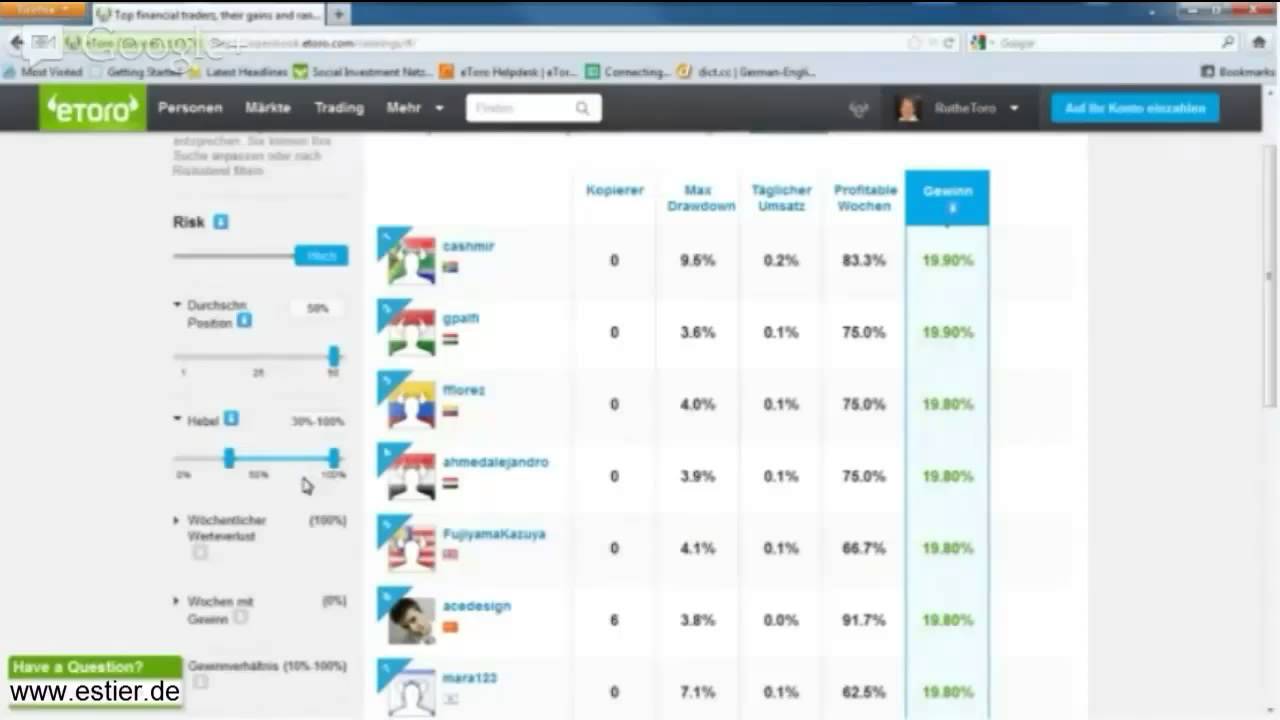Click the country flag under FujiyamaKazuya
1280x720 pixels.
point(450,555)
